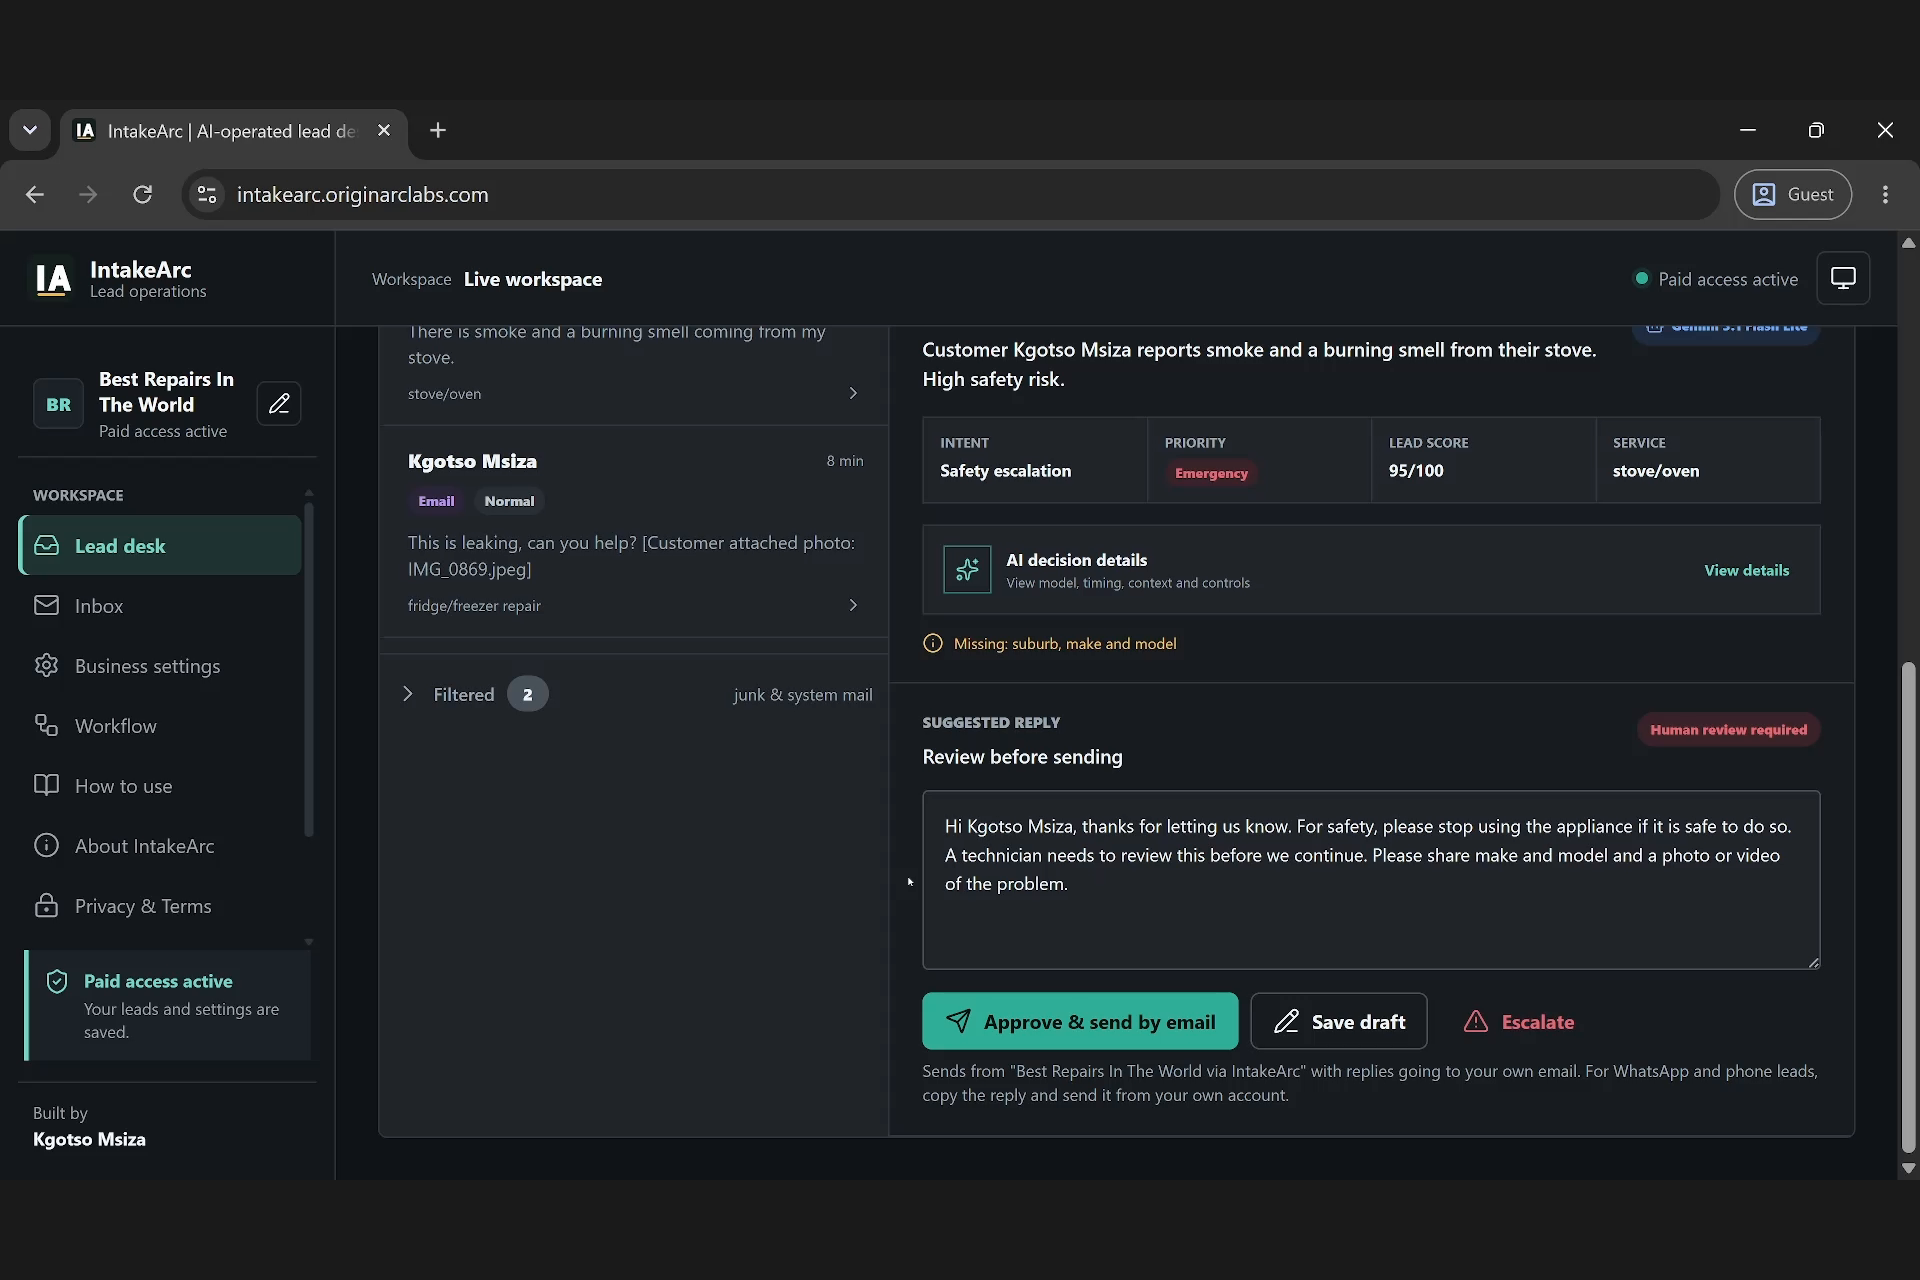Open the browser three-dot menu
Viewport: 1920px width, 1280px height.
point(1885,194)
